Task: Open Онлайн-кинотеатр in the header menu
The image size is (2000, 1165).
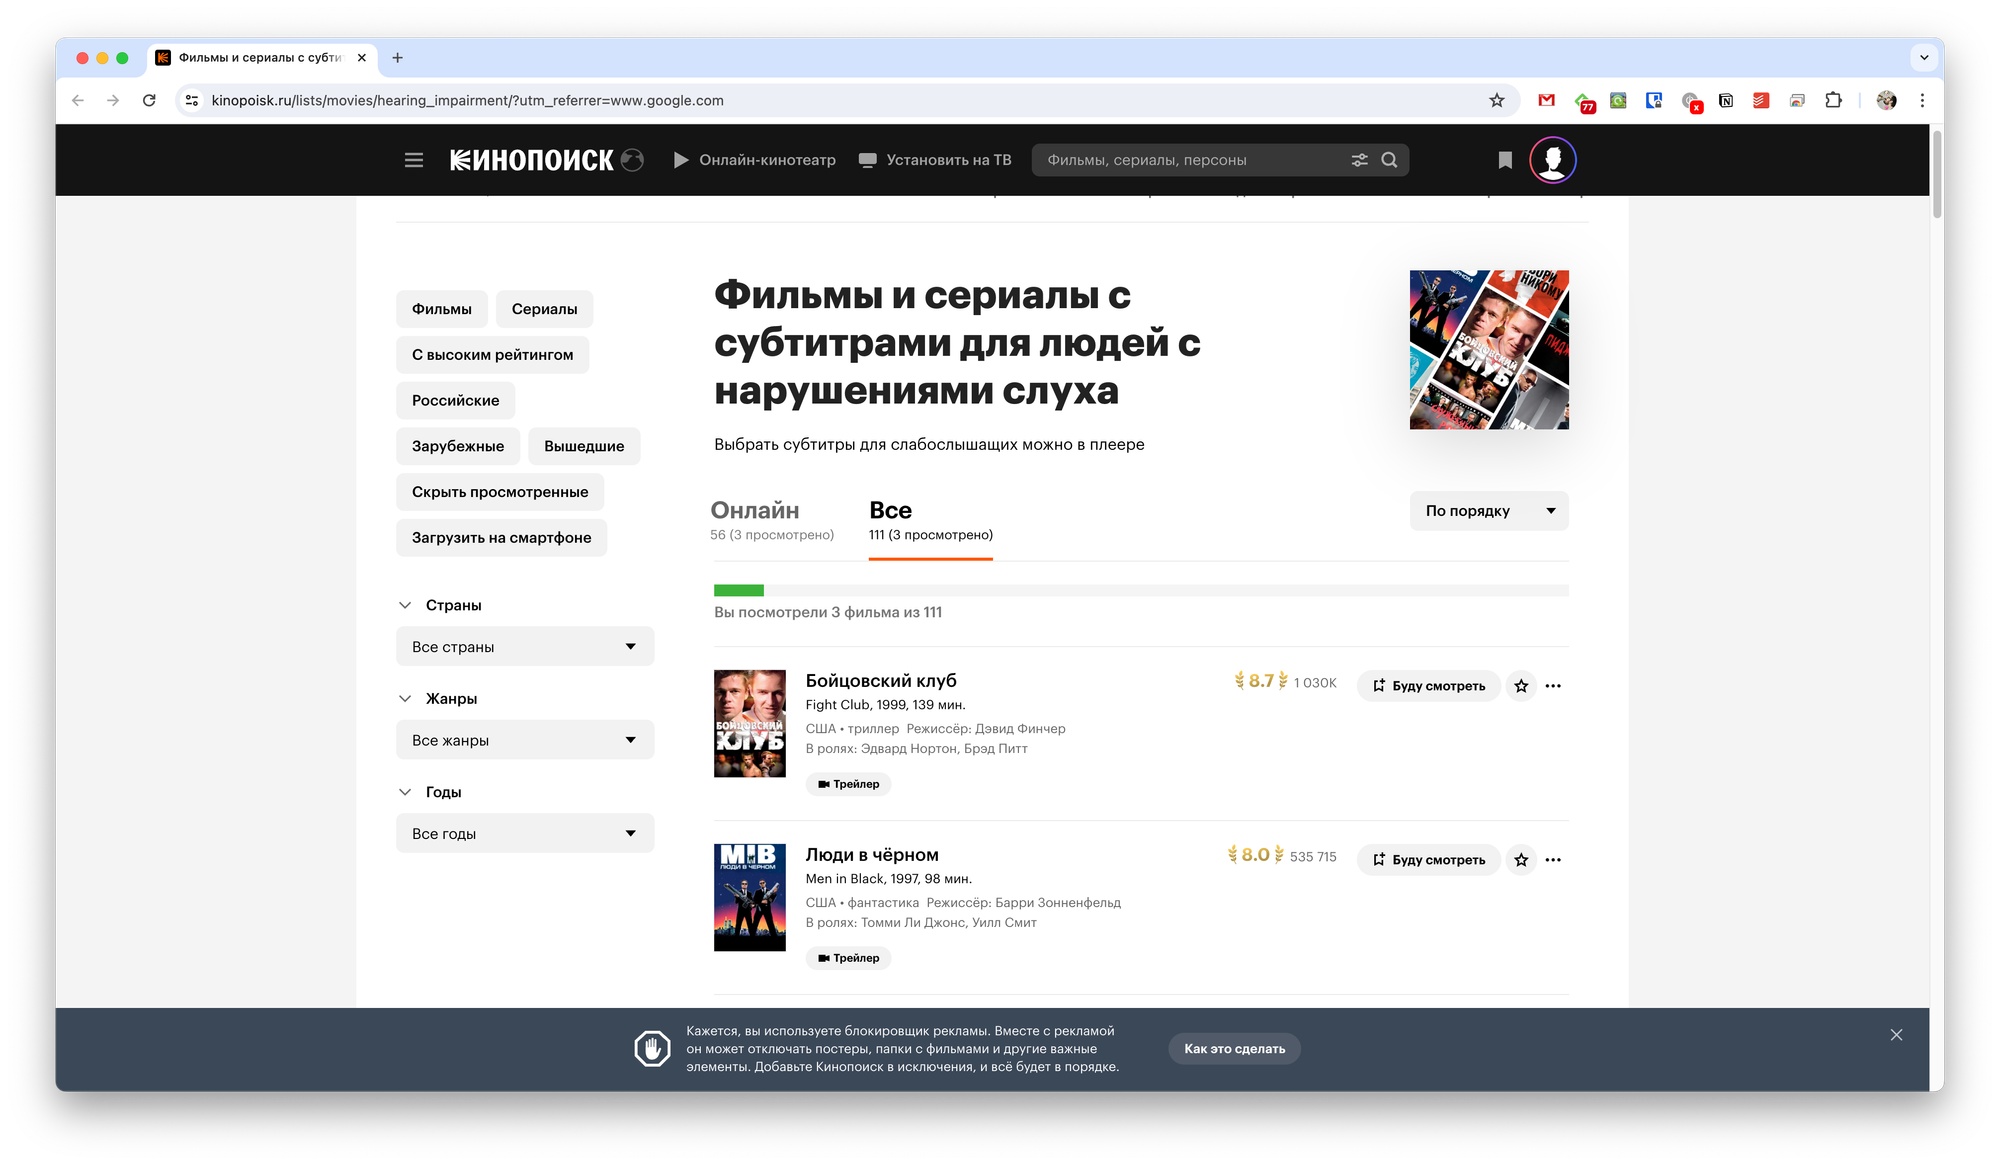Action: [755, 160]
